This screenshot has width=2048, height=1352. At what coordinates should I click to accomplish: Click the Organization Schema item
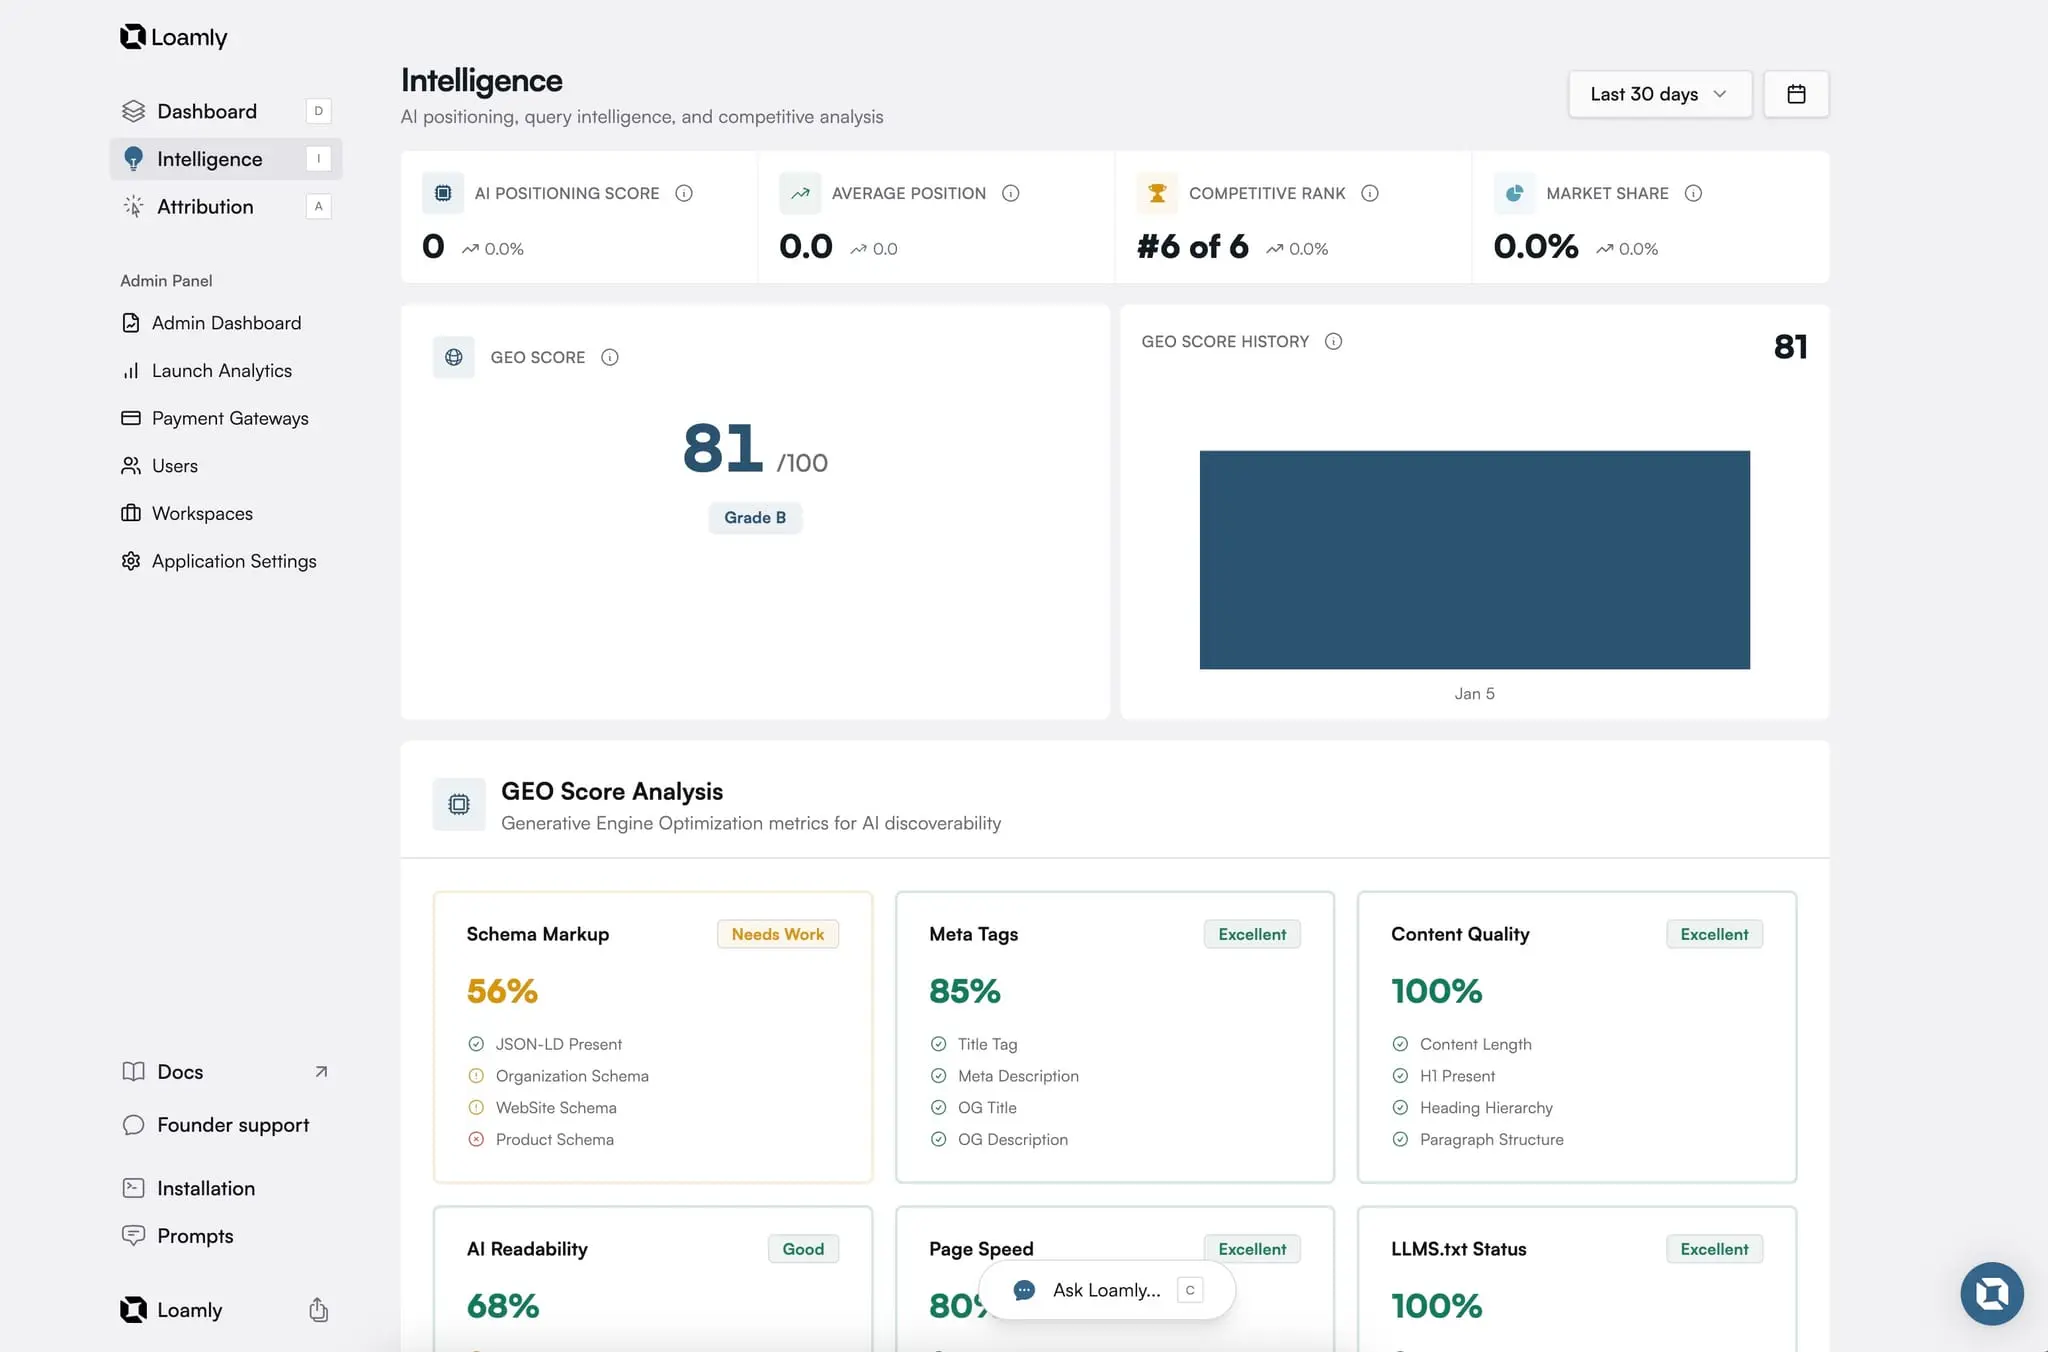click(558, 1076)
